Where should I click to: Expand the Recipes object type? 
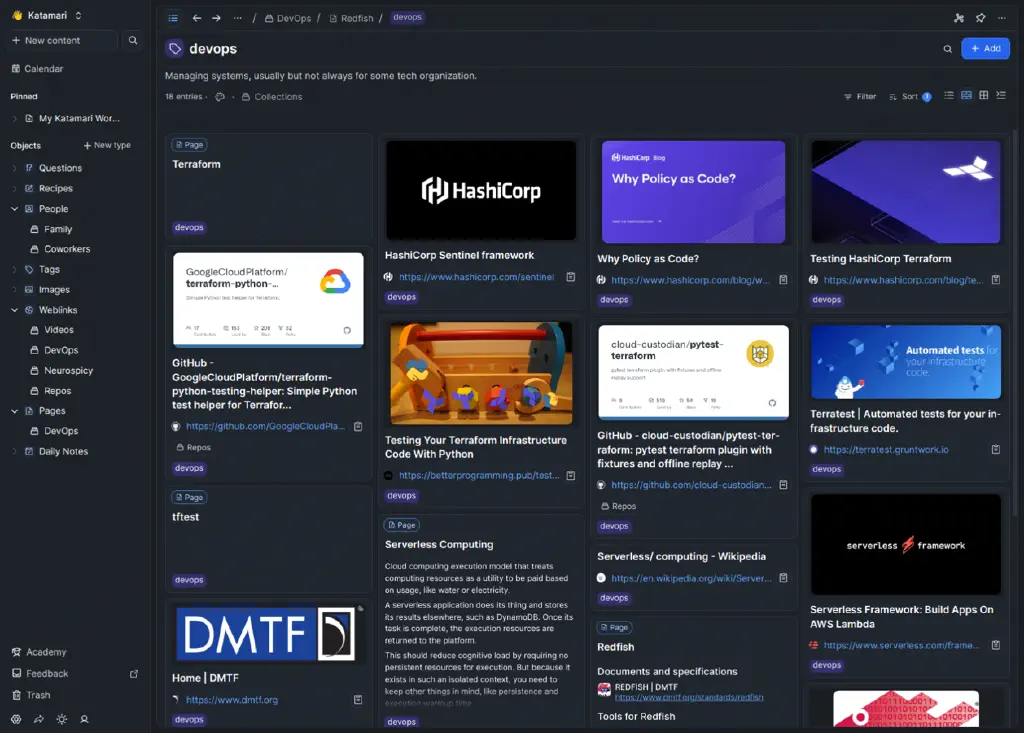[x=14, y=188]
